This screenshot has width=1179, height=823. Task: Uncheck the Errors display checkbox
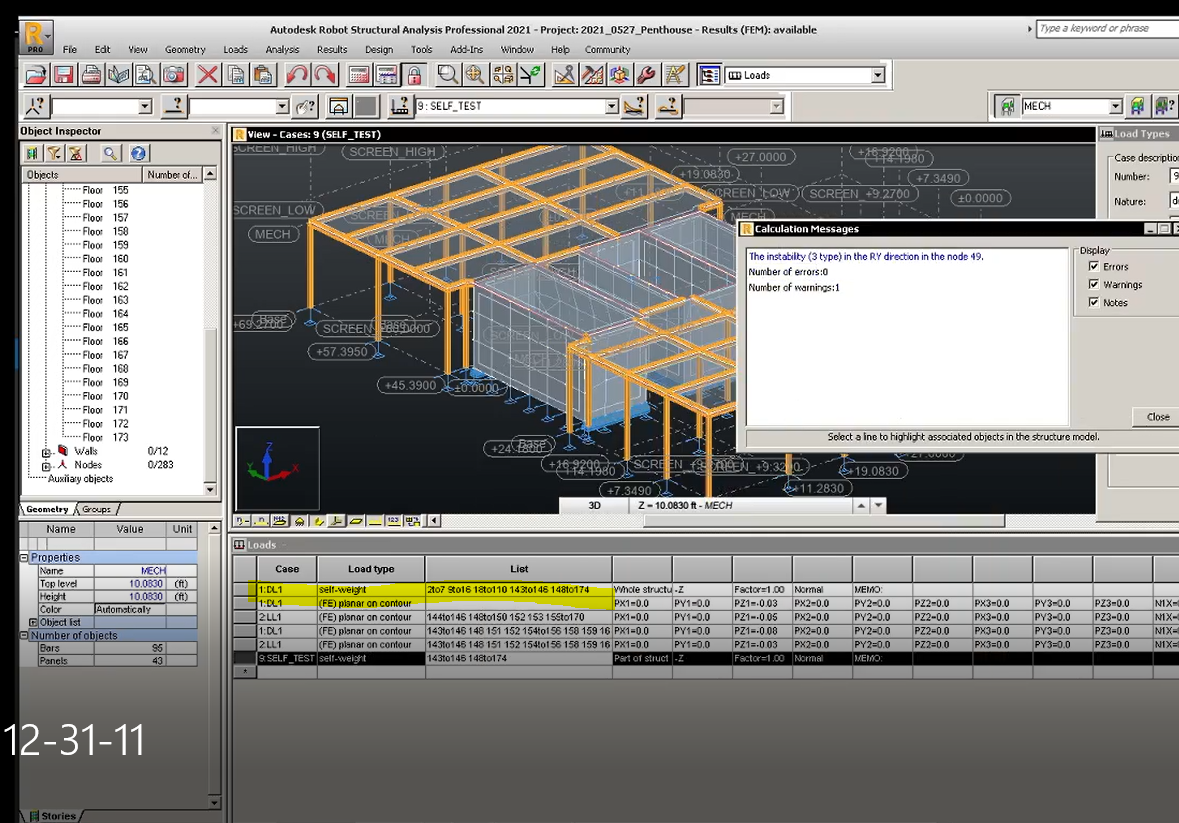tap(1094, 266)
